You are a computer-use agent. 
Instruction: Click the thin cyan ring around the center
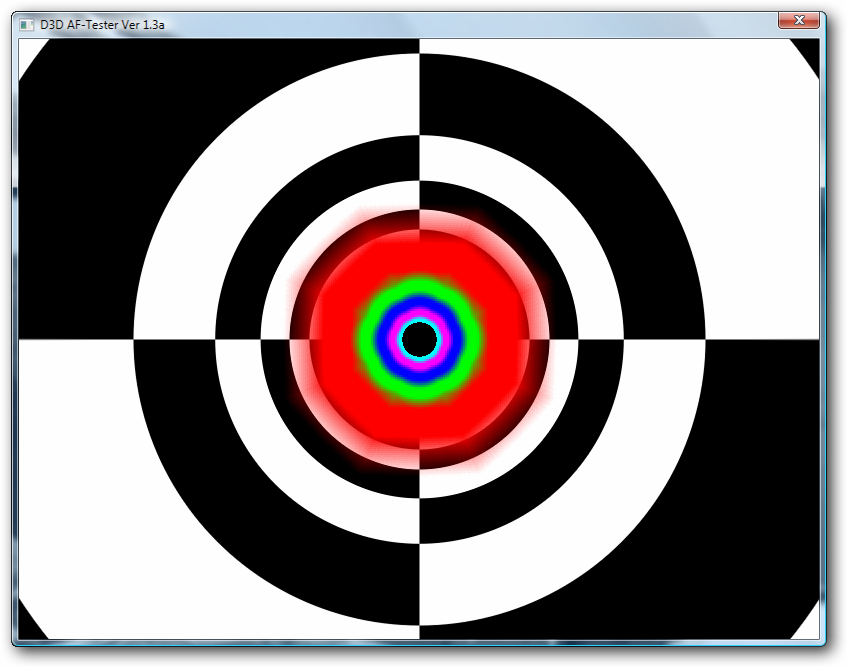tap(420, 322)
